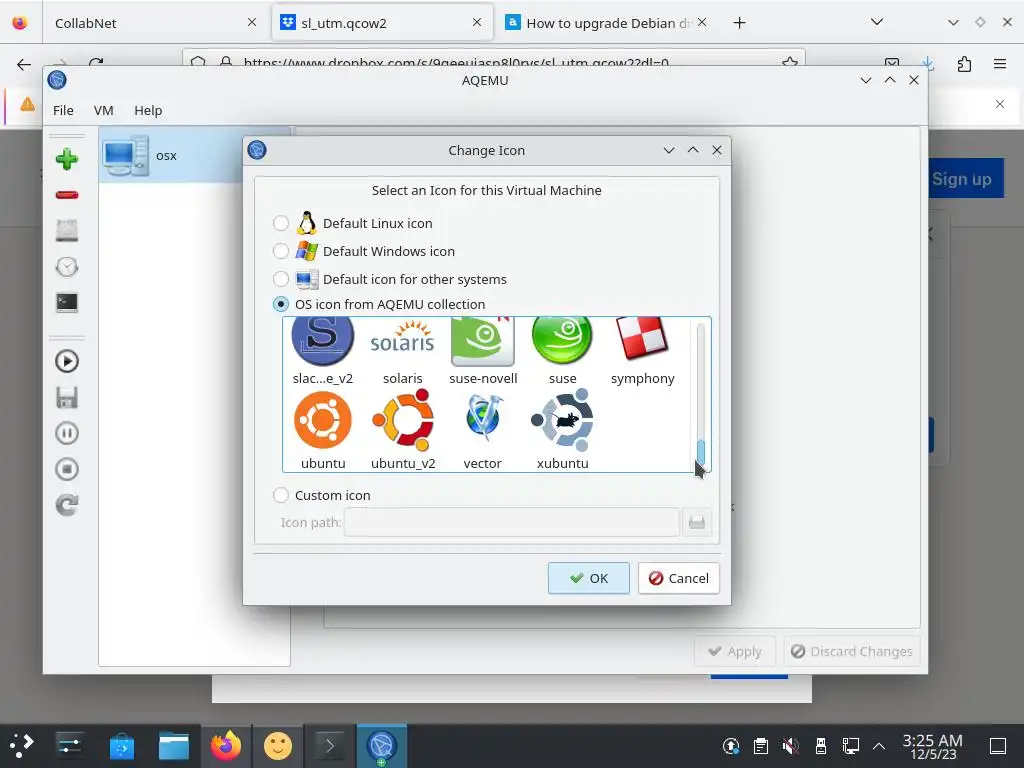This screenshot has width=1024, height=768.
Task: Open the Help menu in AQEMU
Action: [148, 110]
